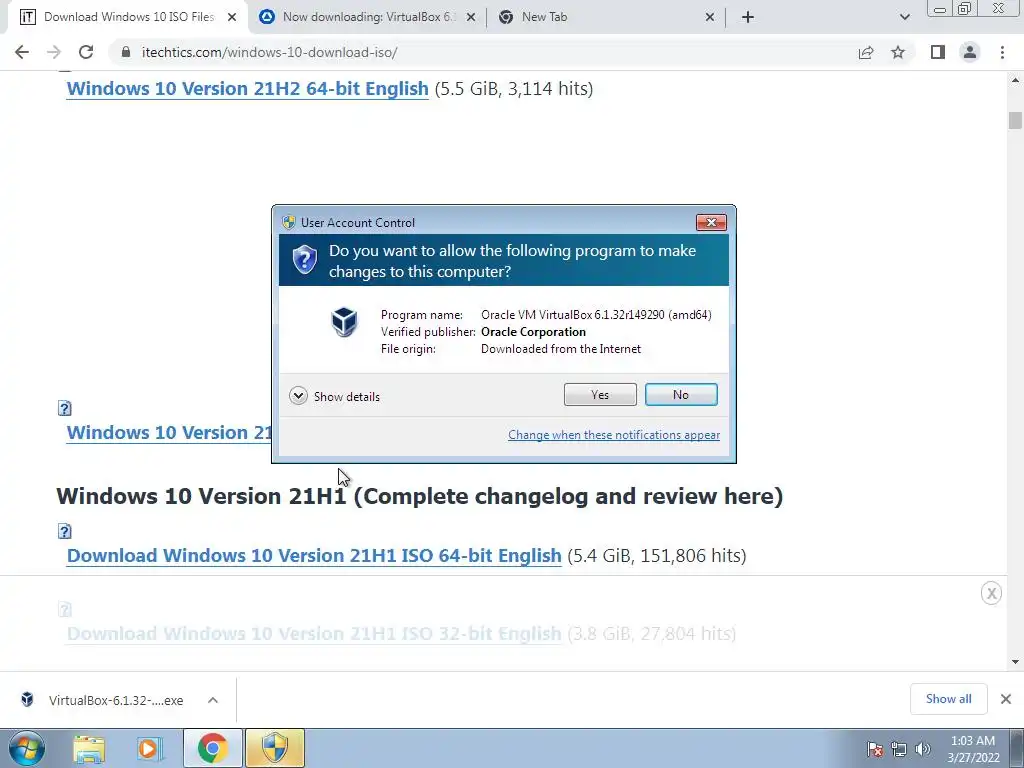
Task: Click Show all downloads button
Action: click(948, 699)
